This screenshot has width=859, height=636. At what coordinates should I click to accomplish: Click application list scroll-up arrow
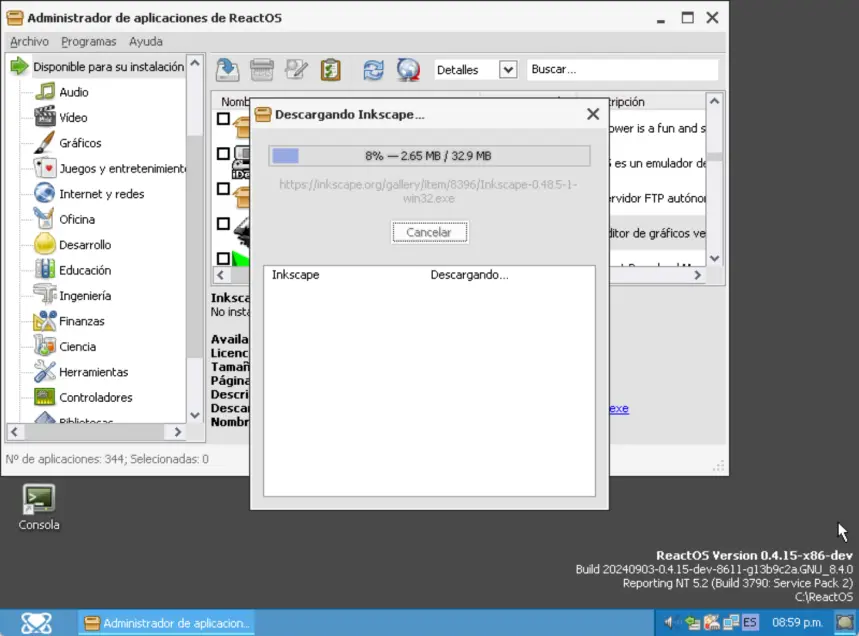coord(714,101)
